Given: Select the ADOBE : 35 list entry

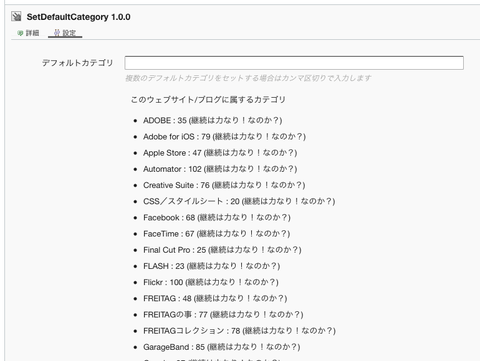Looking at the screenshot, I should (213, 120).
